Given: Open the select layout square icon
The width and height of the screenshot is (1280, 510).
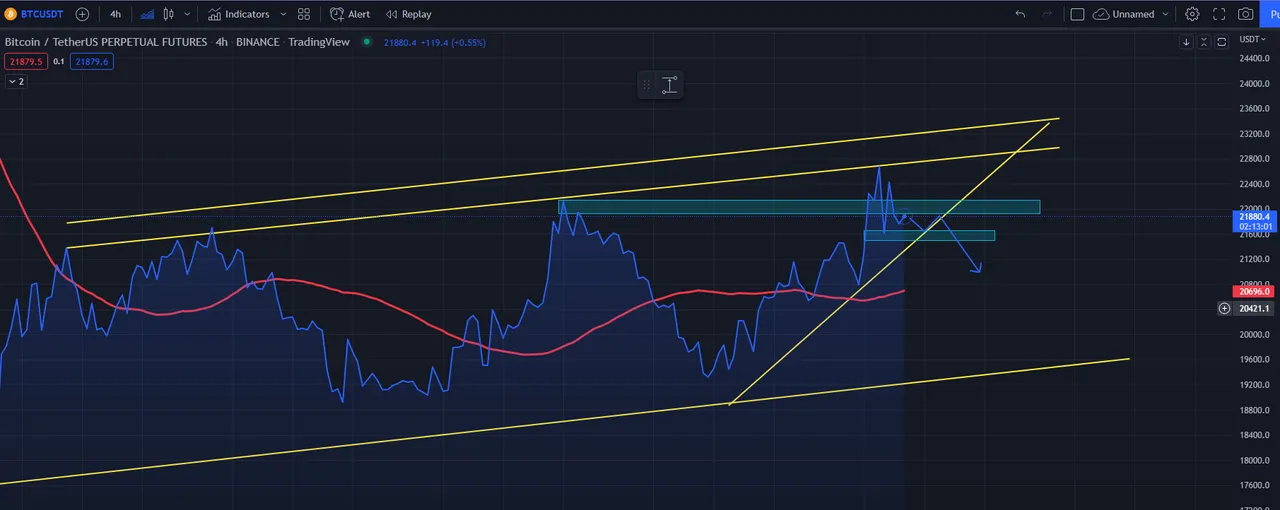Looking at the screenshot, I should click(x=1077, y=14).
